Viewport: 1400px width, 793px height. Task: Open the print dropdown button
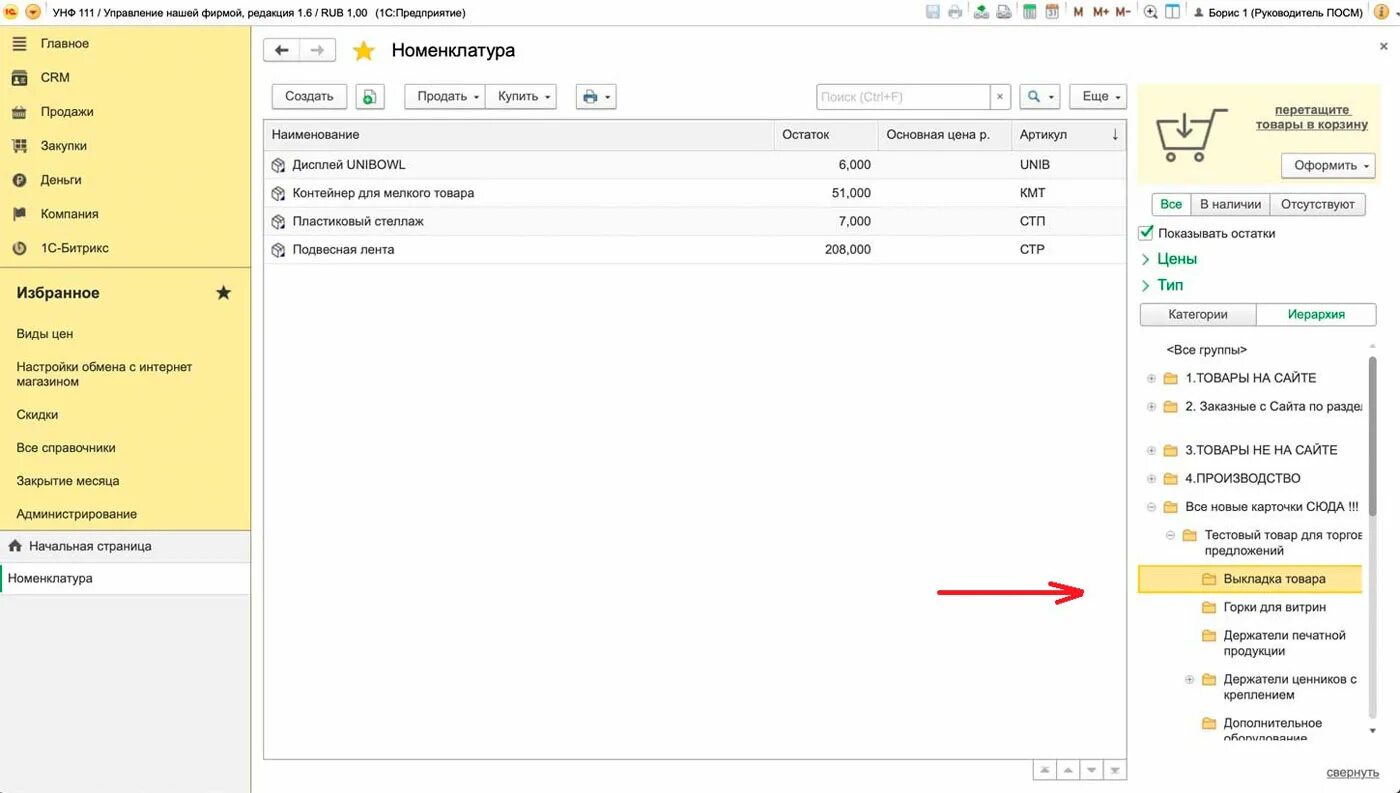[595, 96]
